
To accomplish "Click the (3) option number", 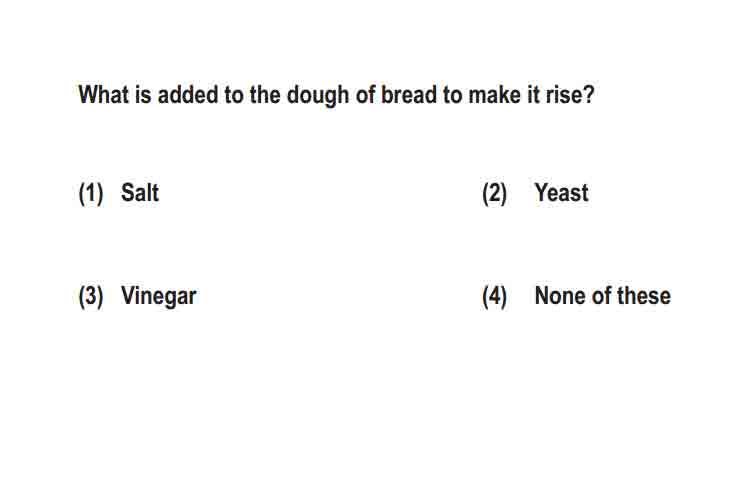I will (x=91, y=296).
